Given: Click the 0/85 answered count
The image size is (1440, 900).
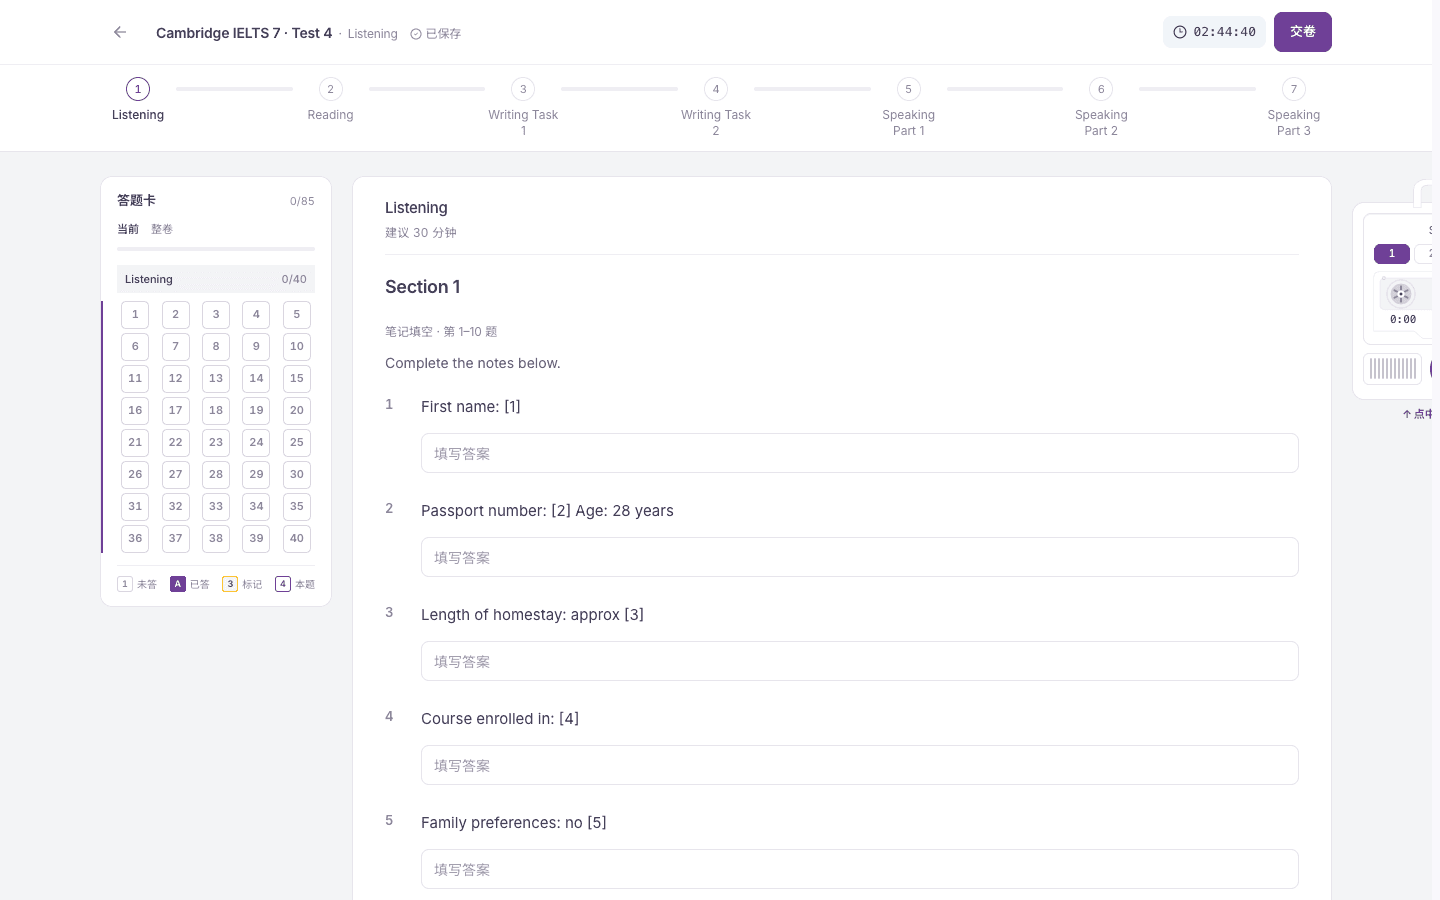Looking at the screenshot, I should (302, 201).
